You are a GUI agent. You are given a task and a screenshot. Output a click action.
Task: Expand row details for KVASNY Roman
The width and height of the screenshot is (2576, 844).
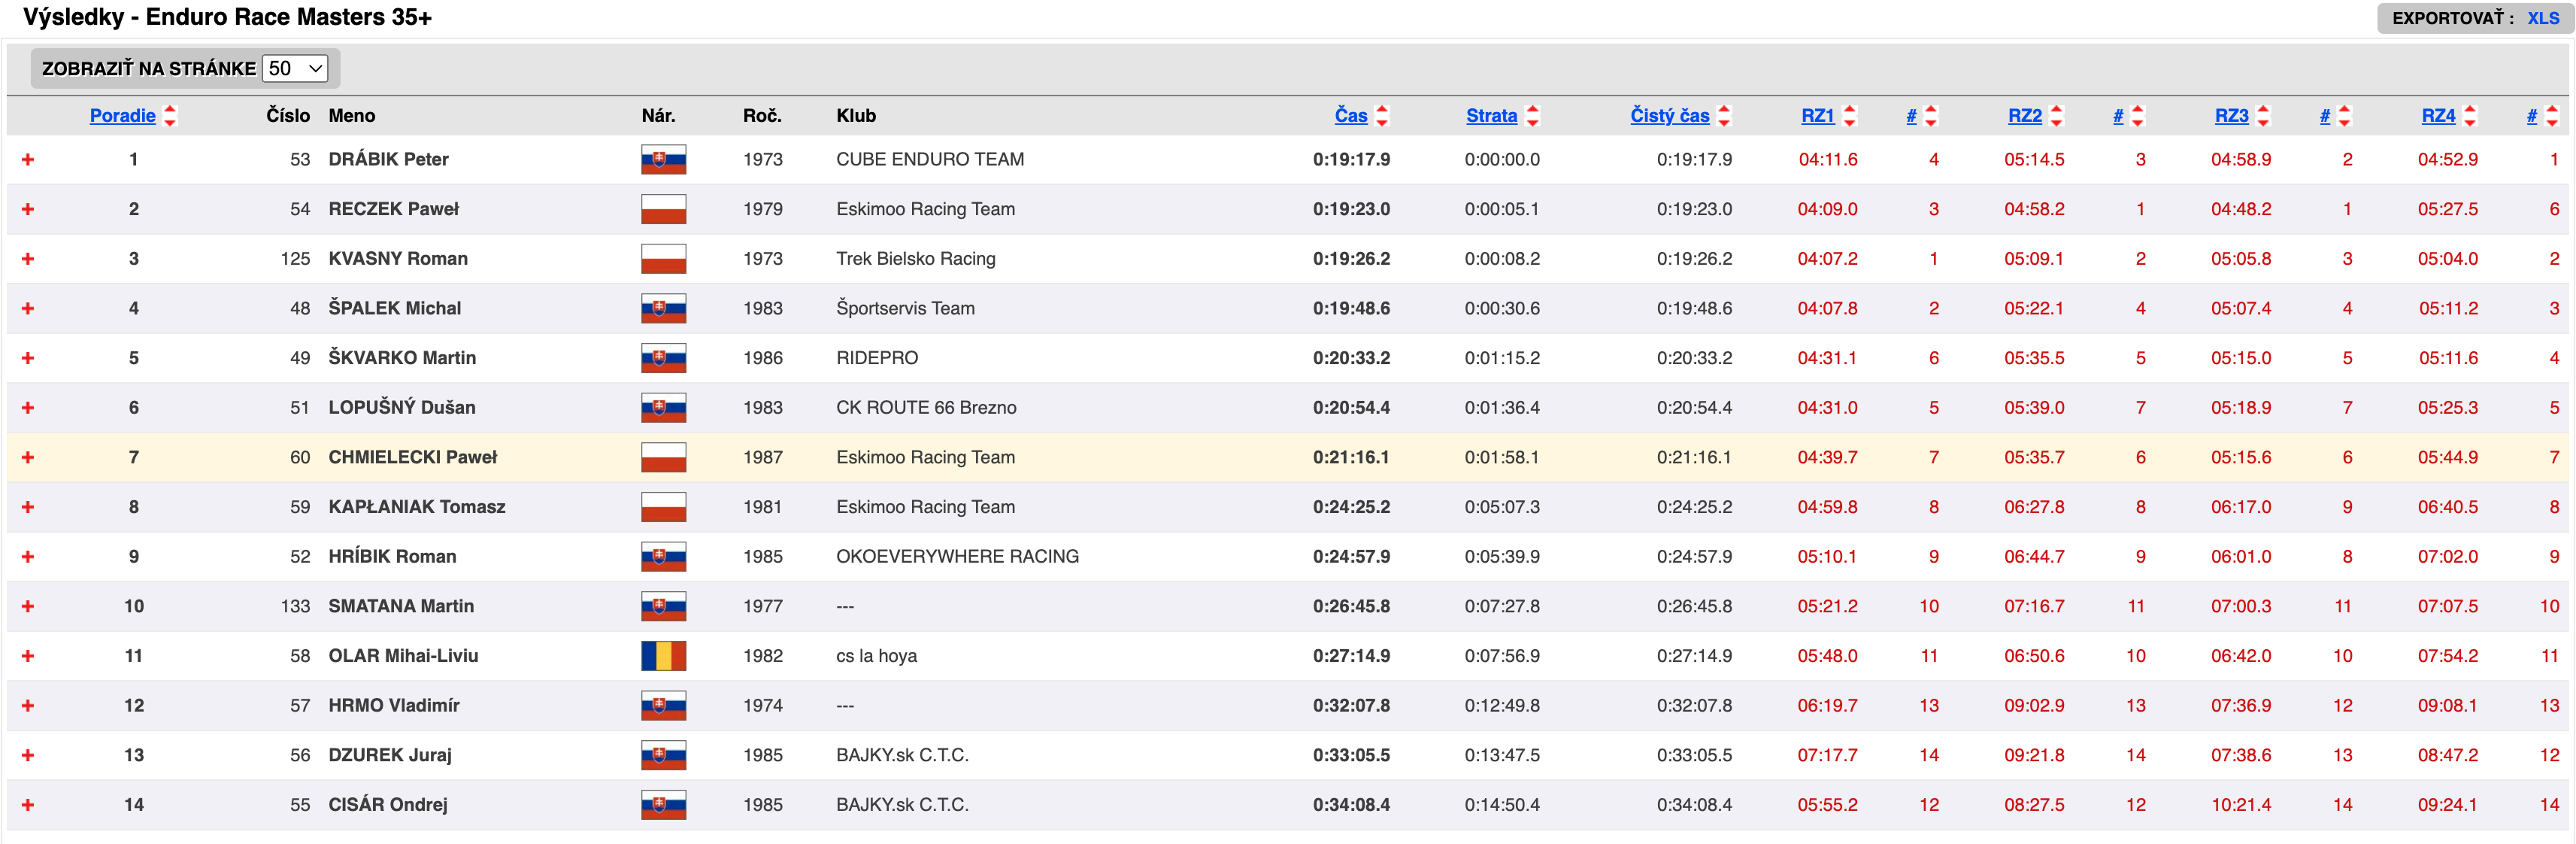(x=28, y=259)
